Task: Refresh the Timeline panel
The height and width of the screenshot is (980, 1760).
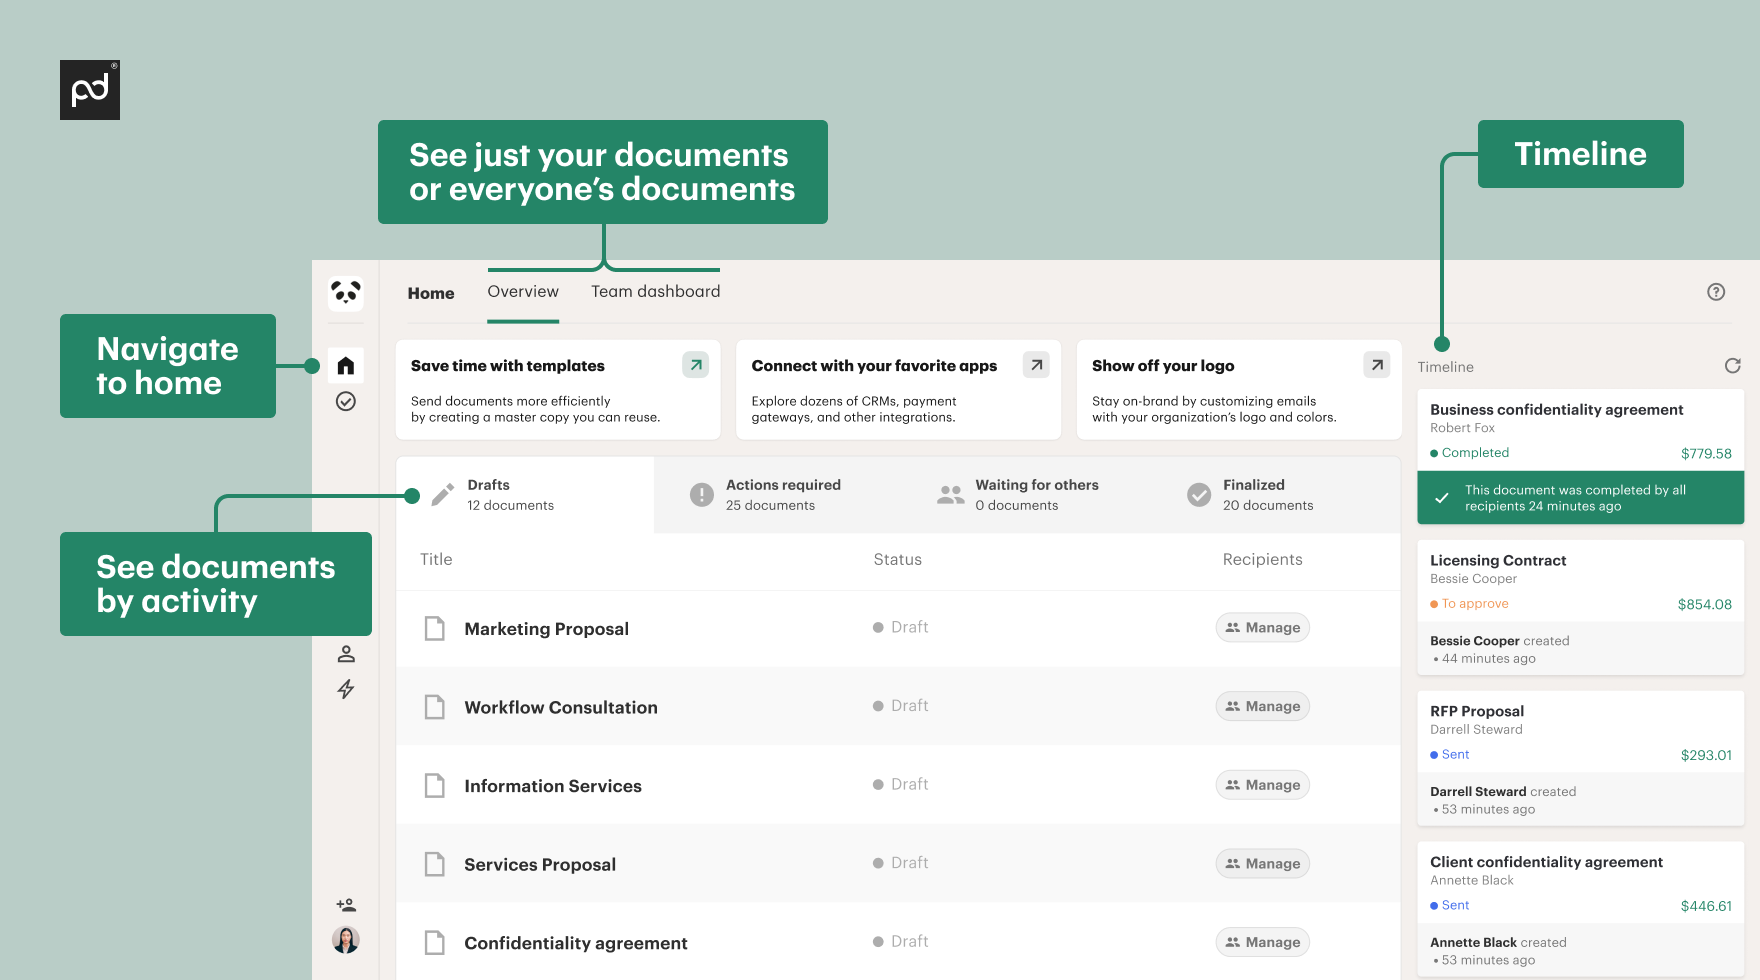Action: [x=1732, y=366]
